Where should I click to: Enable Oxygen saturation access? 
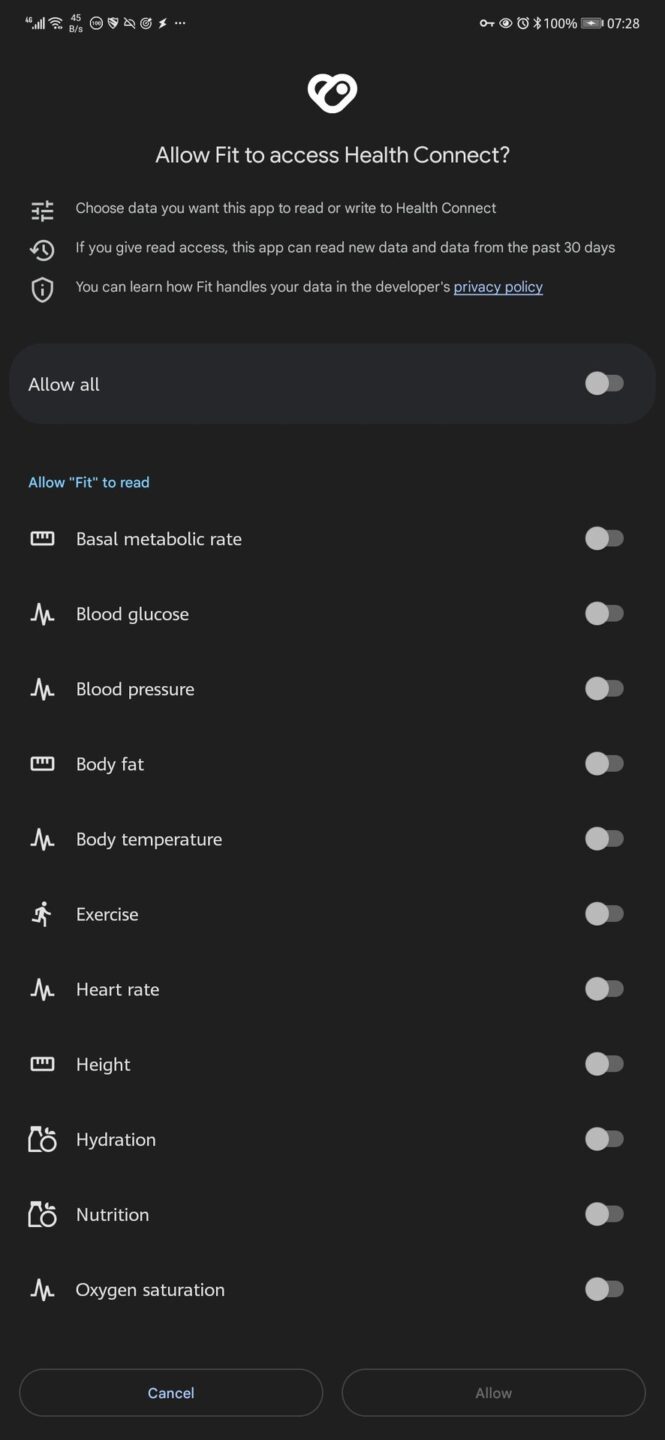click(x=604, y=1289)
